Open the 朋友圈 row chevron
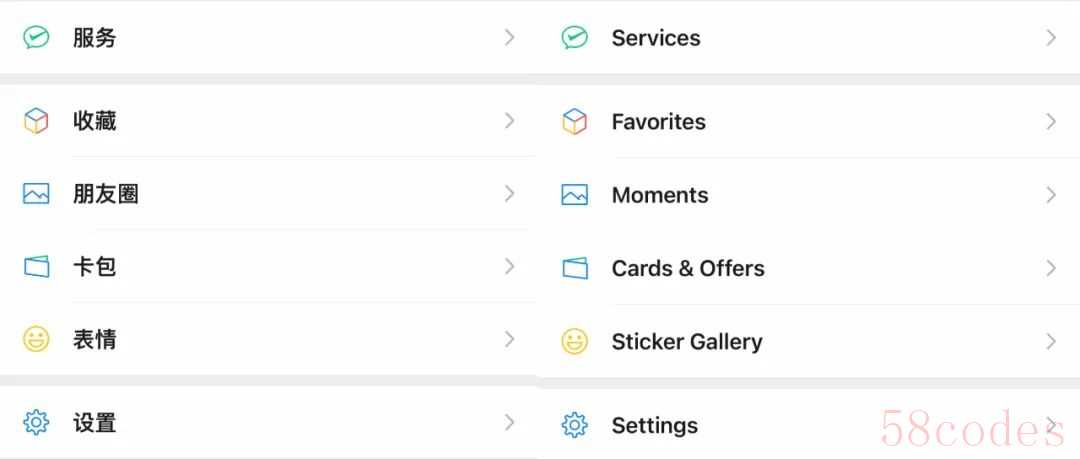Screen dimensions: 1080x459 pyautogui.click(x=510, y=193)
